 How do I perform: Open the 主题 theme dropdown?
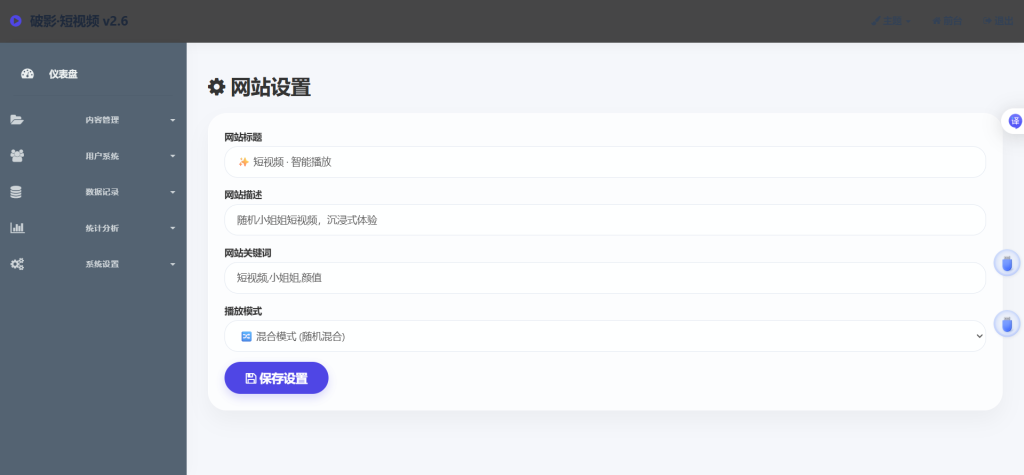click(891, 21)
